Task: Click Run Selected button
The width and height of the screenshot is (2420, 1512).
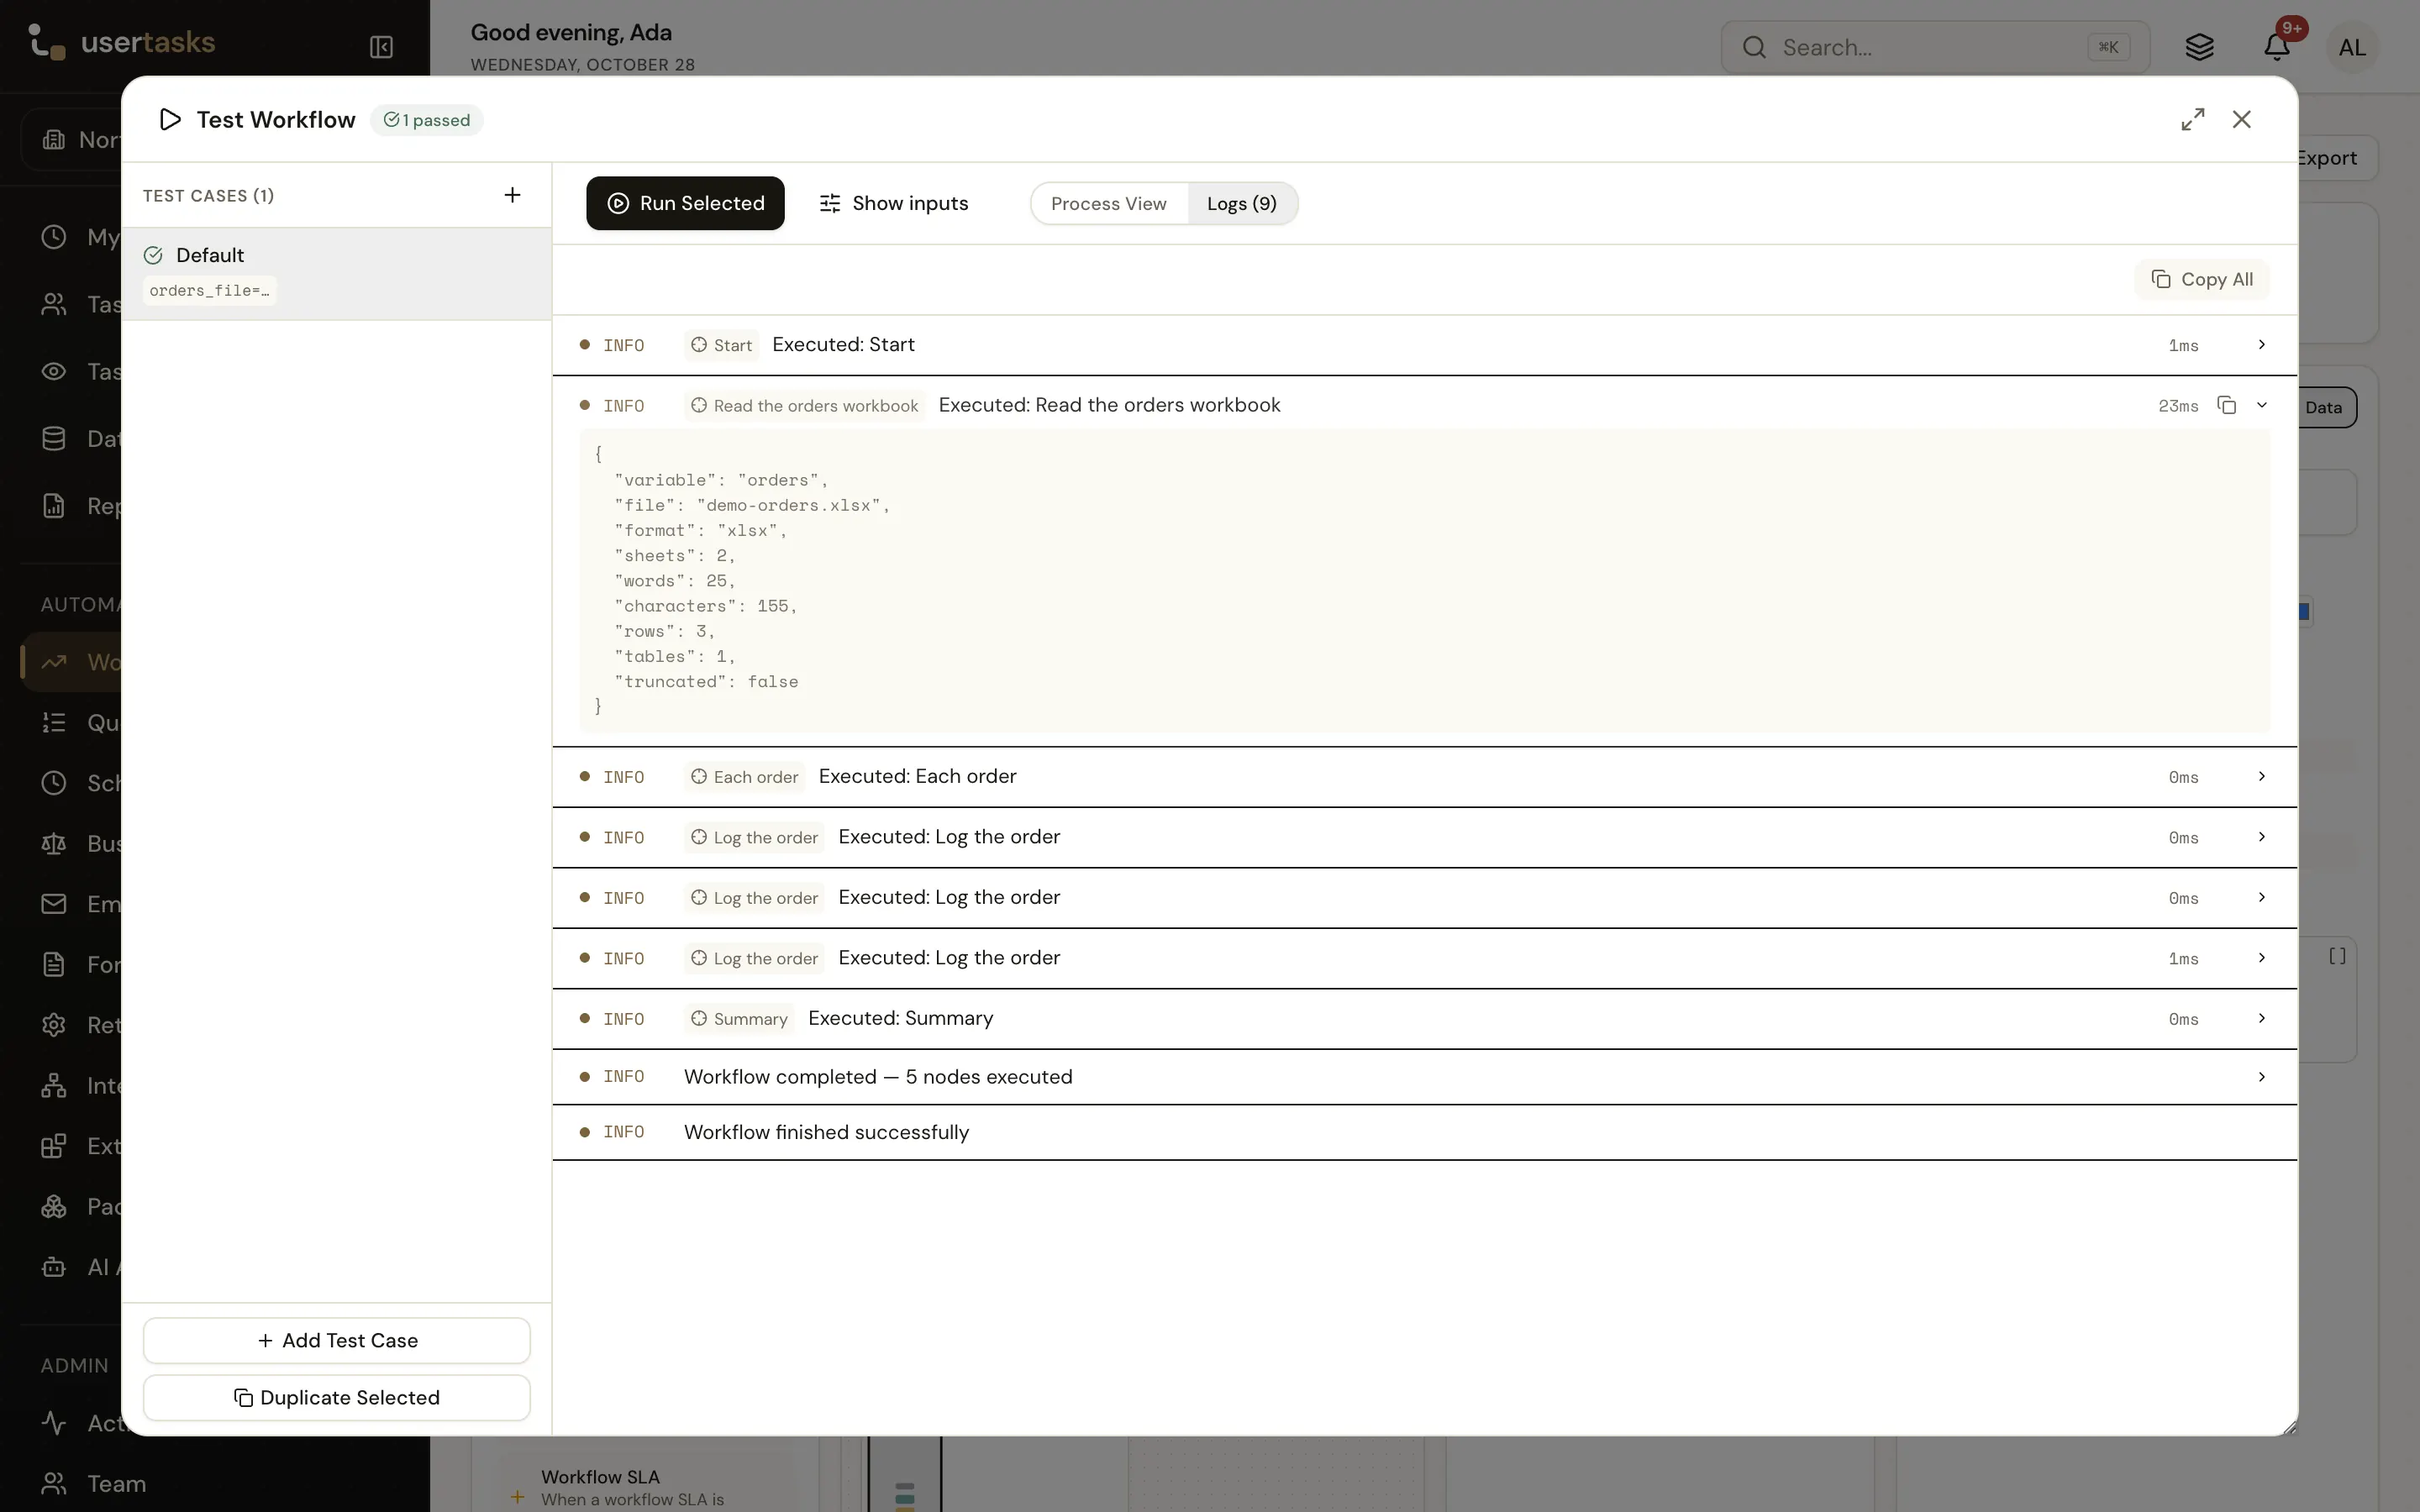Action: click(685, 203)
